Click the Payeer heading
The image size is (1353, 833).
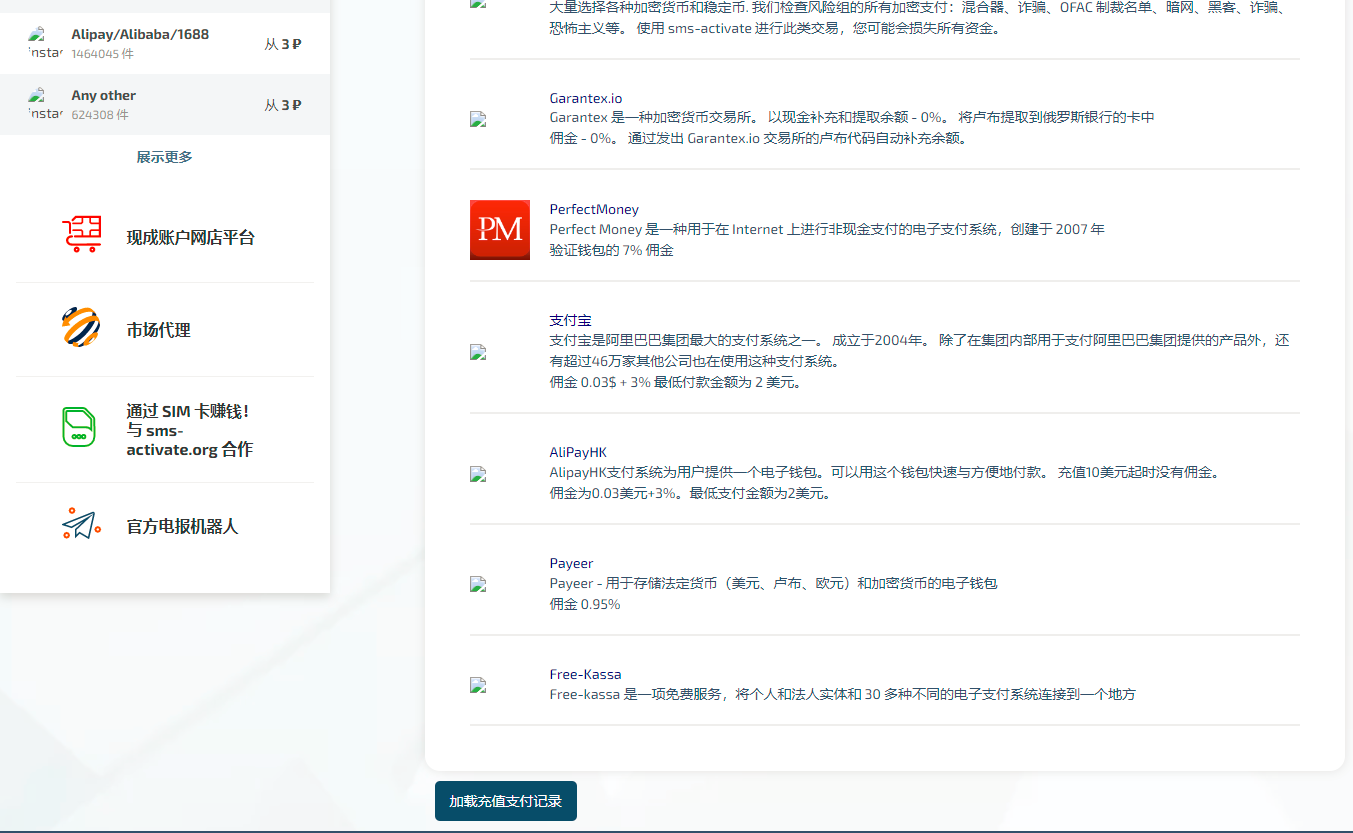(x=570, y=563)
